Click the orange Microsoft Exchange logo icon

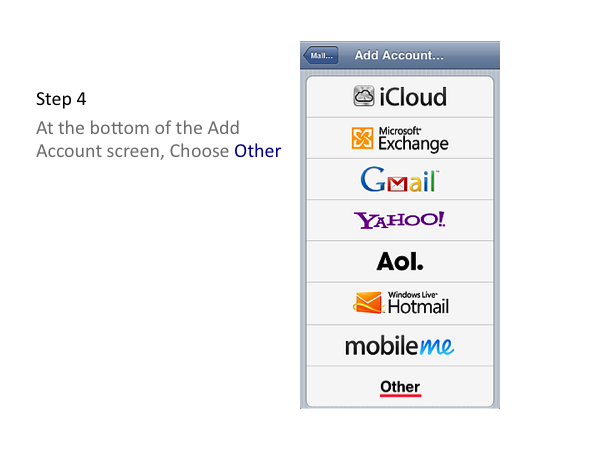[x=362, y=138]
